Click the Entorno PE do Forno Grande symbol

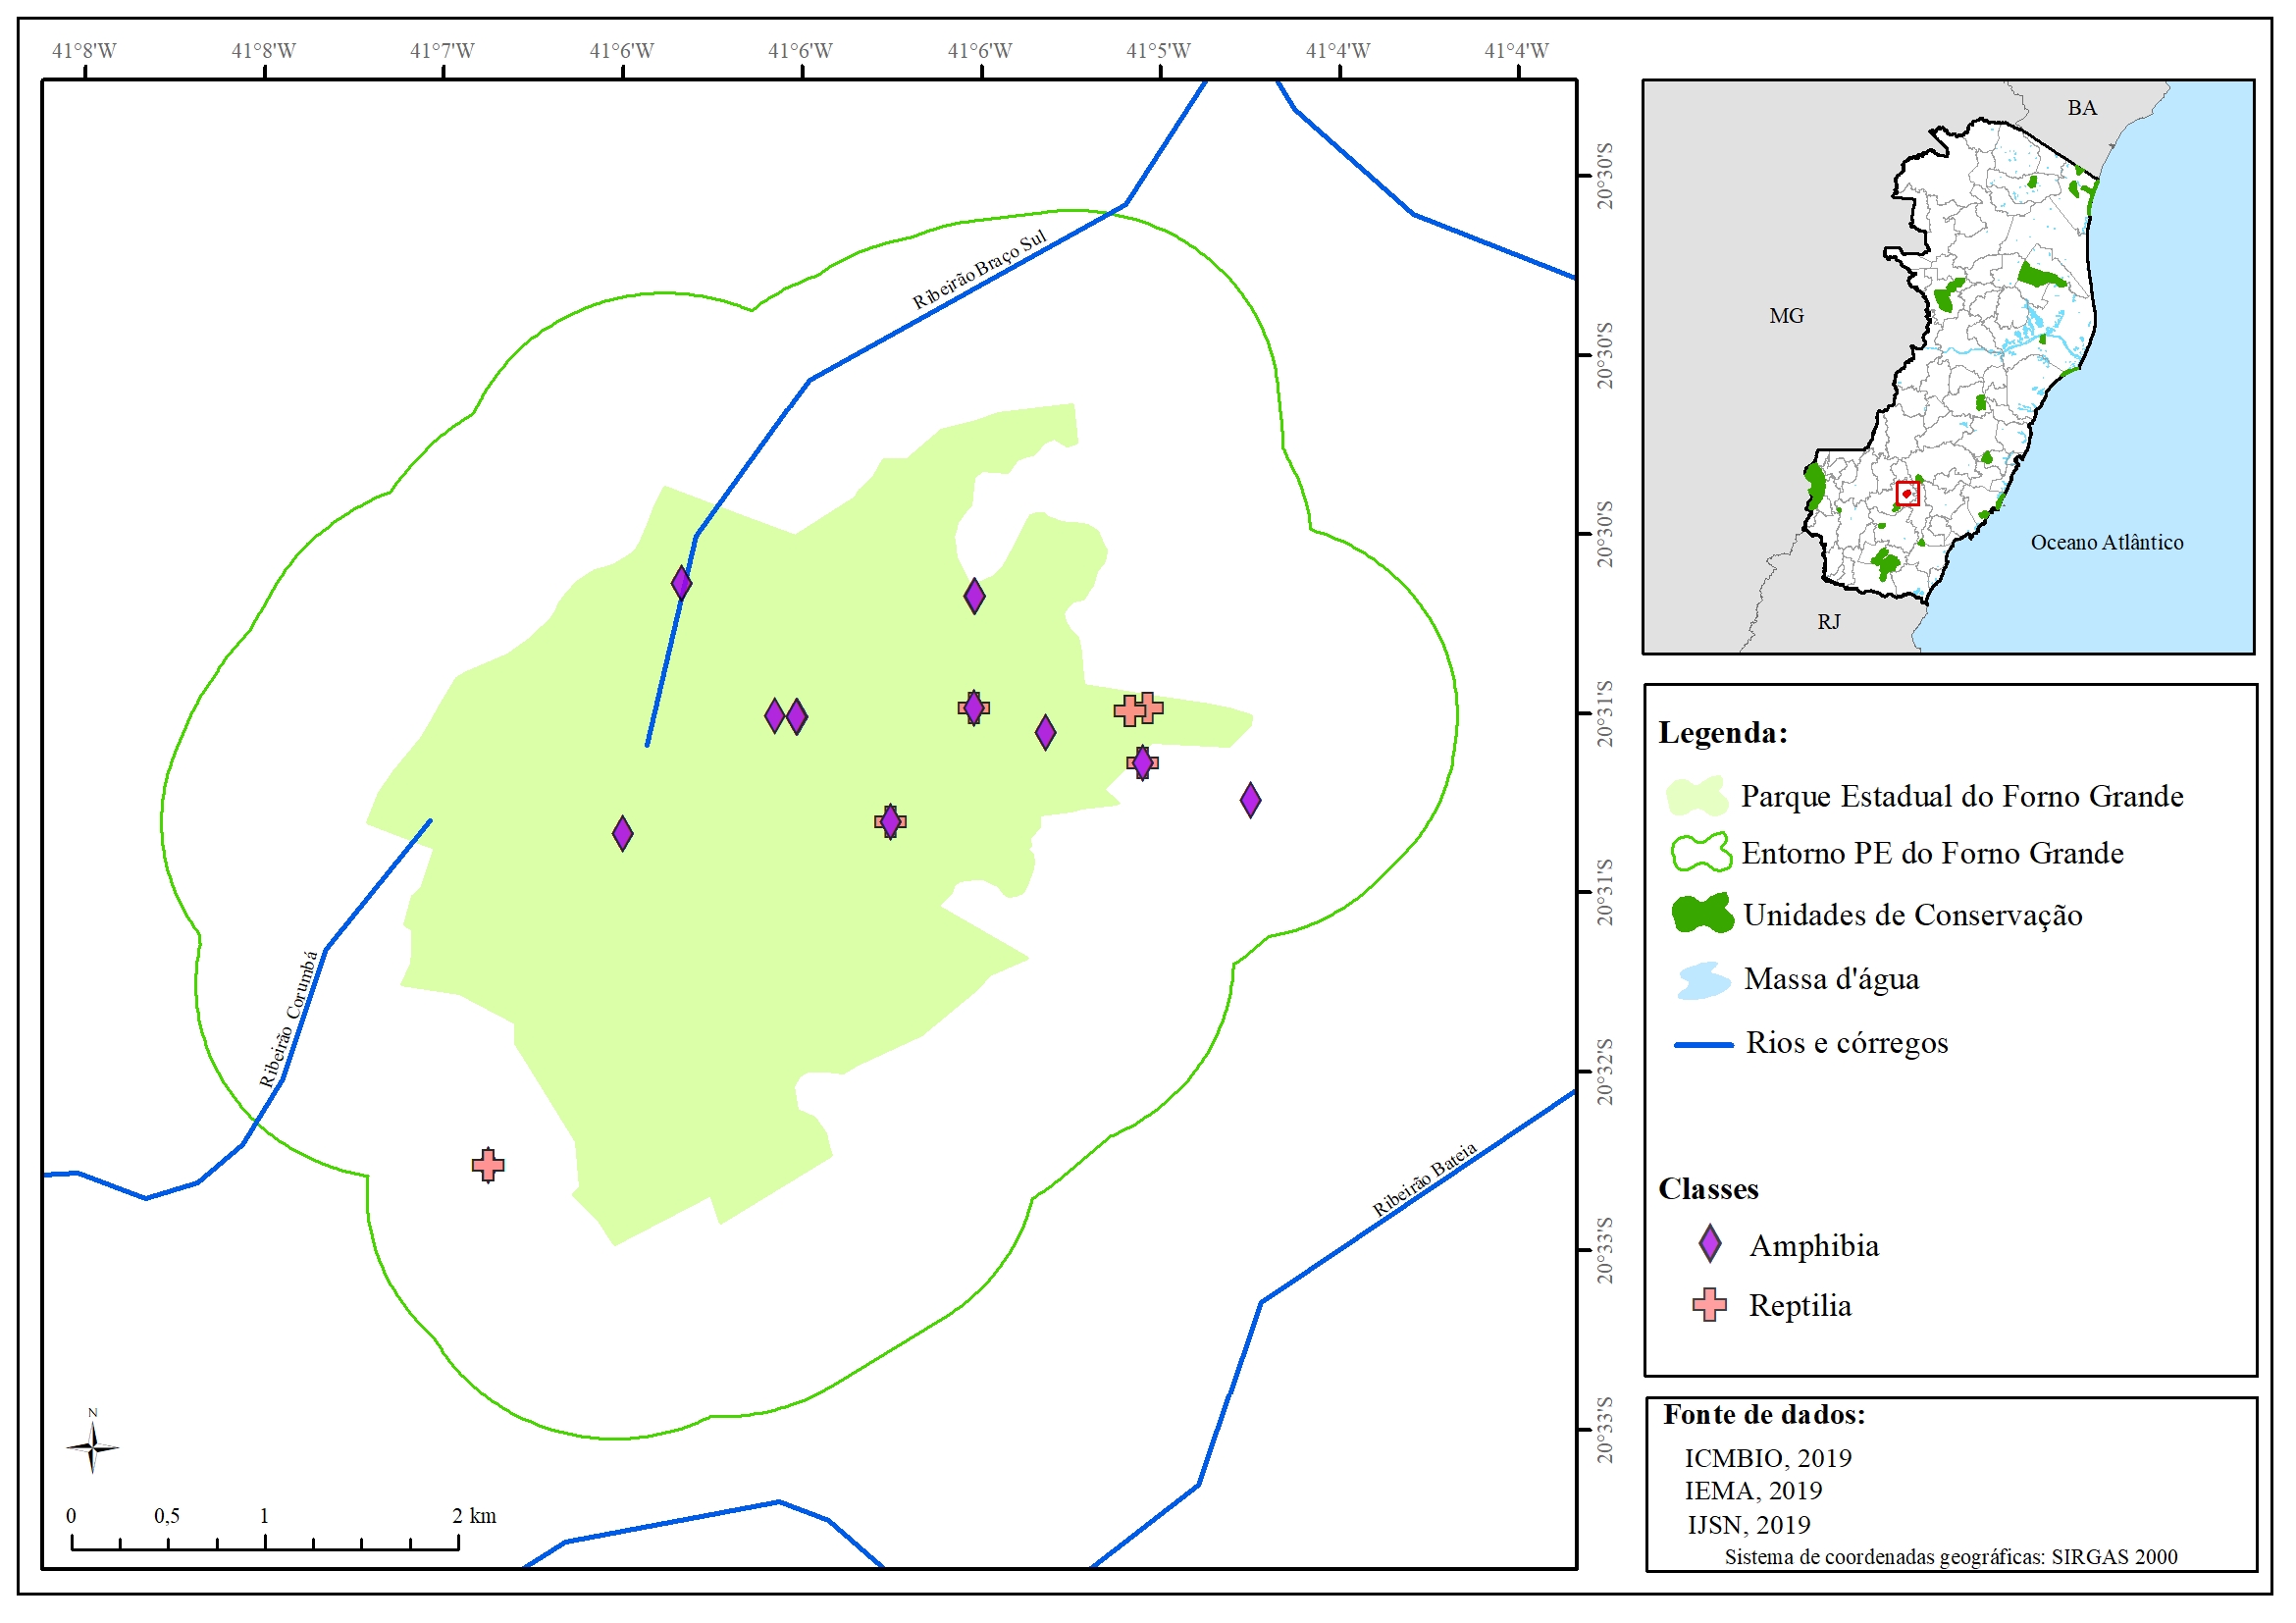pos(1700,853)
